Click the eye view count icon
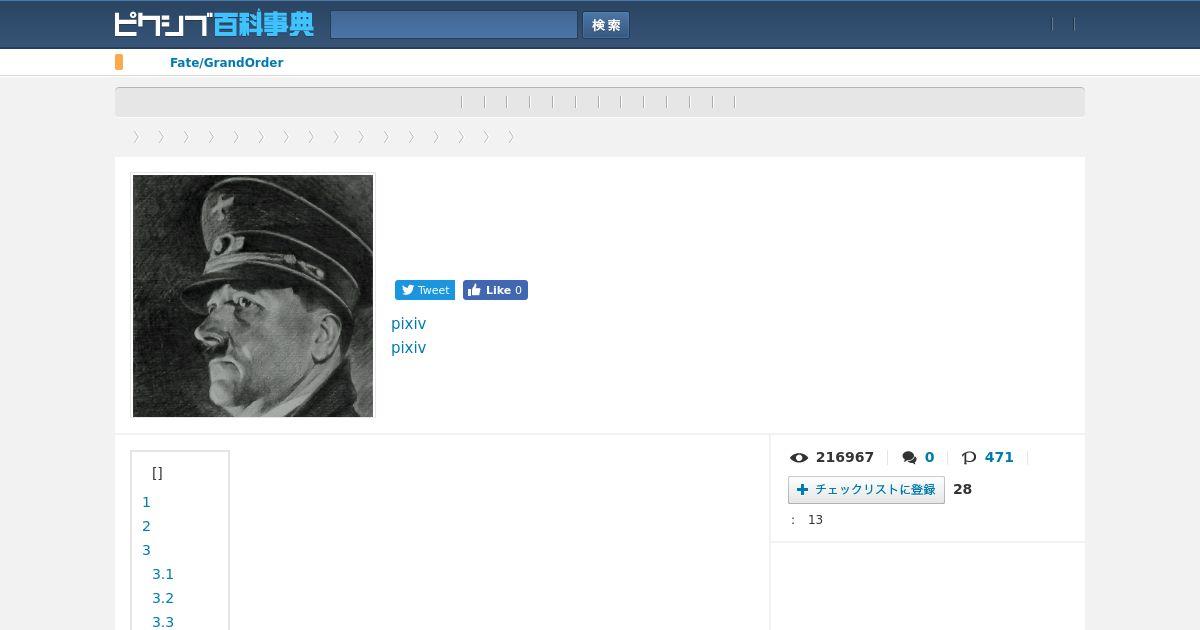 coord(799,458)
